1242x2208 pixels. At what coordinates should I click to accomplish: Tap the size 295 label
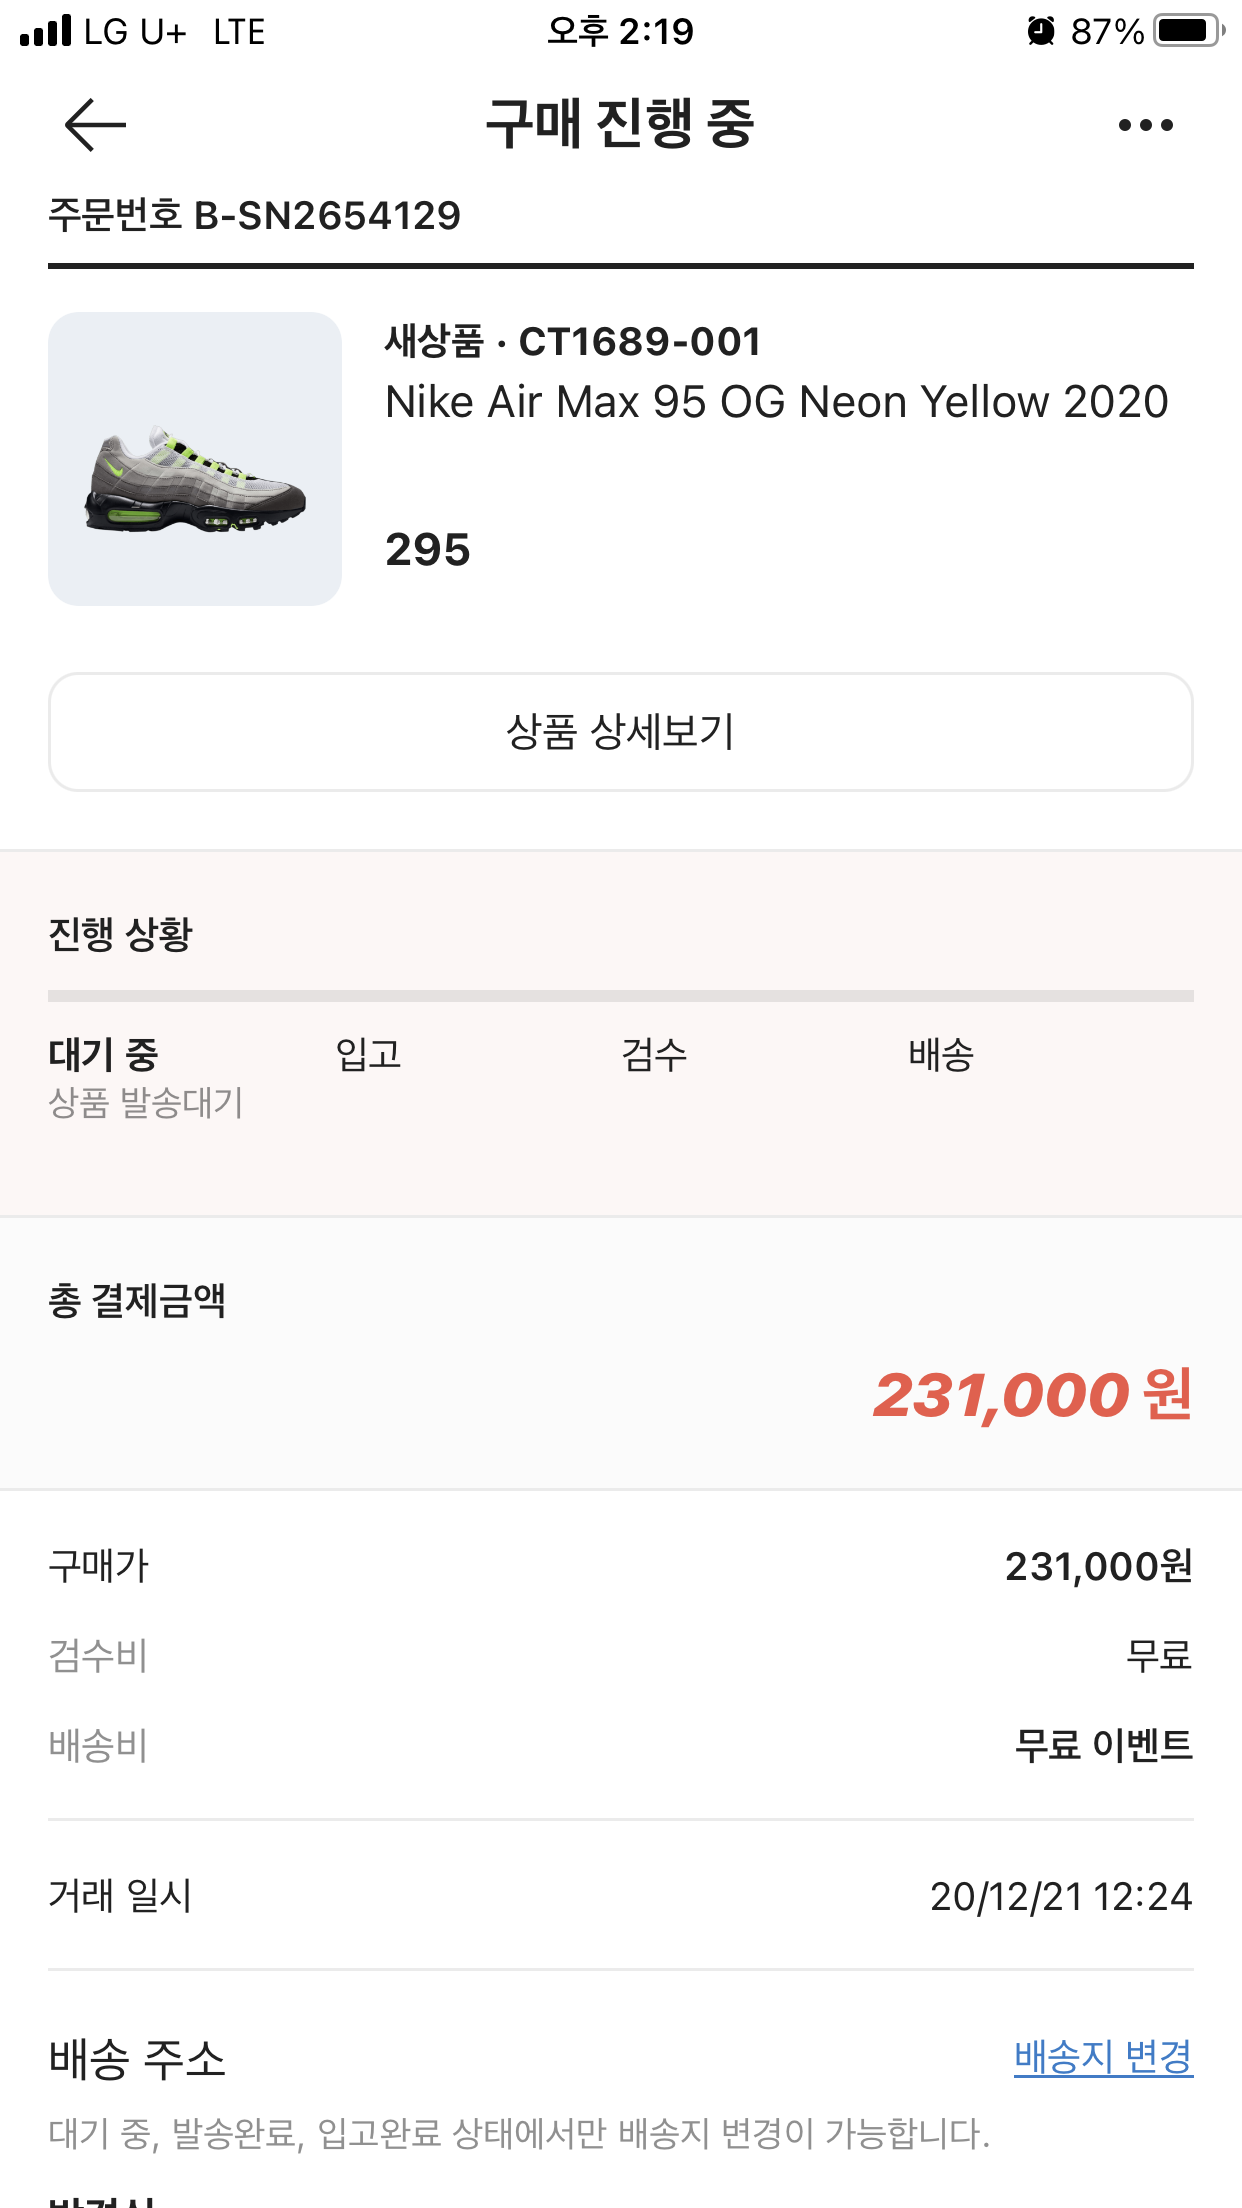pyautogui.click(x=428, y=550)
